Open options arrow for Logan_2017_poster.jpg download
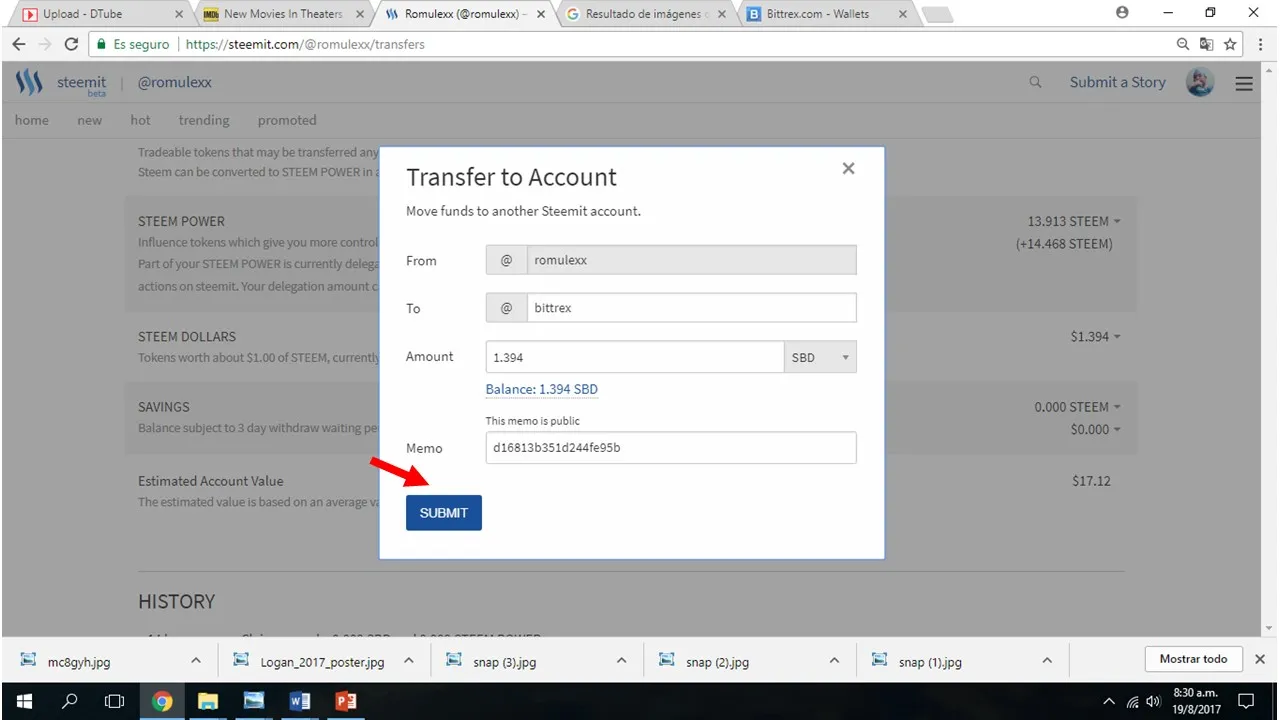 [x=408, y=660]
